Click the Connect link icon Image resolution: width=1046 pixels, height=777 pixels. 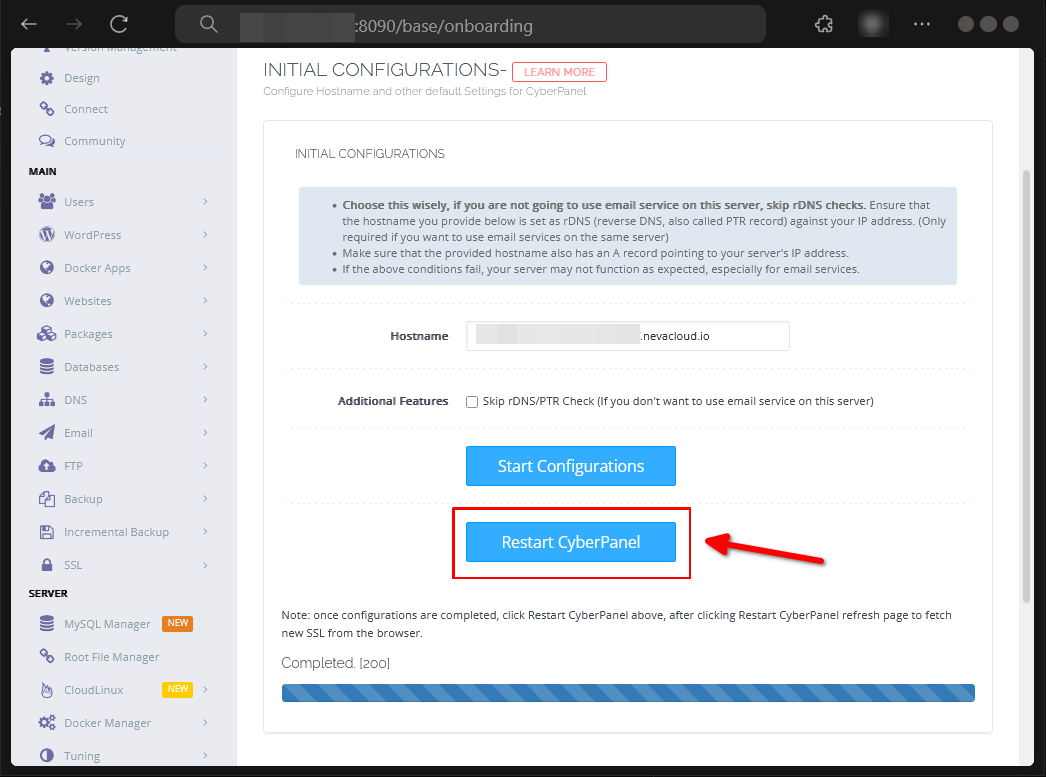tap(47, 109)
